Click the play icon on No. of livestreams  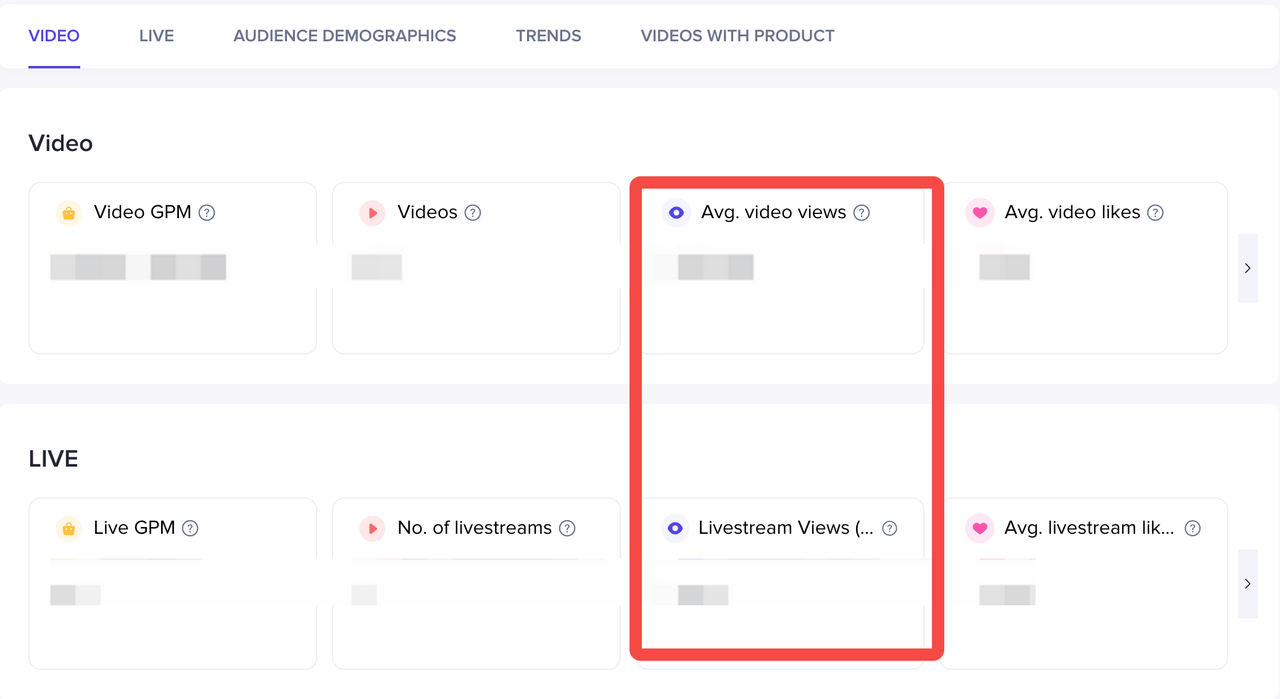(372, 528)
